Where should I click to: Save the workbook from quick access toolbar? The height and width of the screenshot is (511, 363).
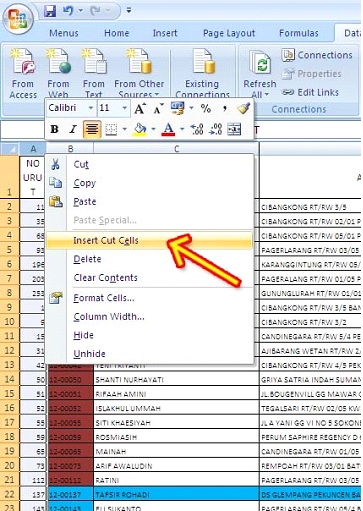pyautogui.click(x=50, y=11)
